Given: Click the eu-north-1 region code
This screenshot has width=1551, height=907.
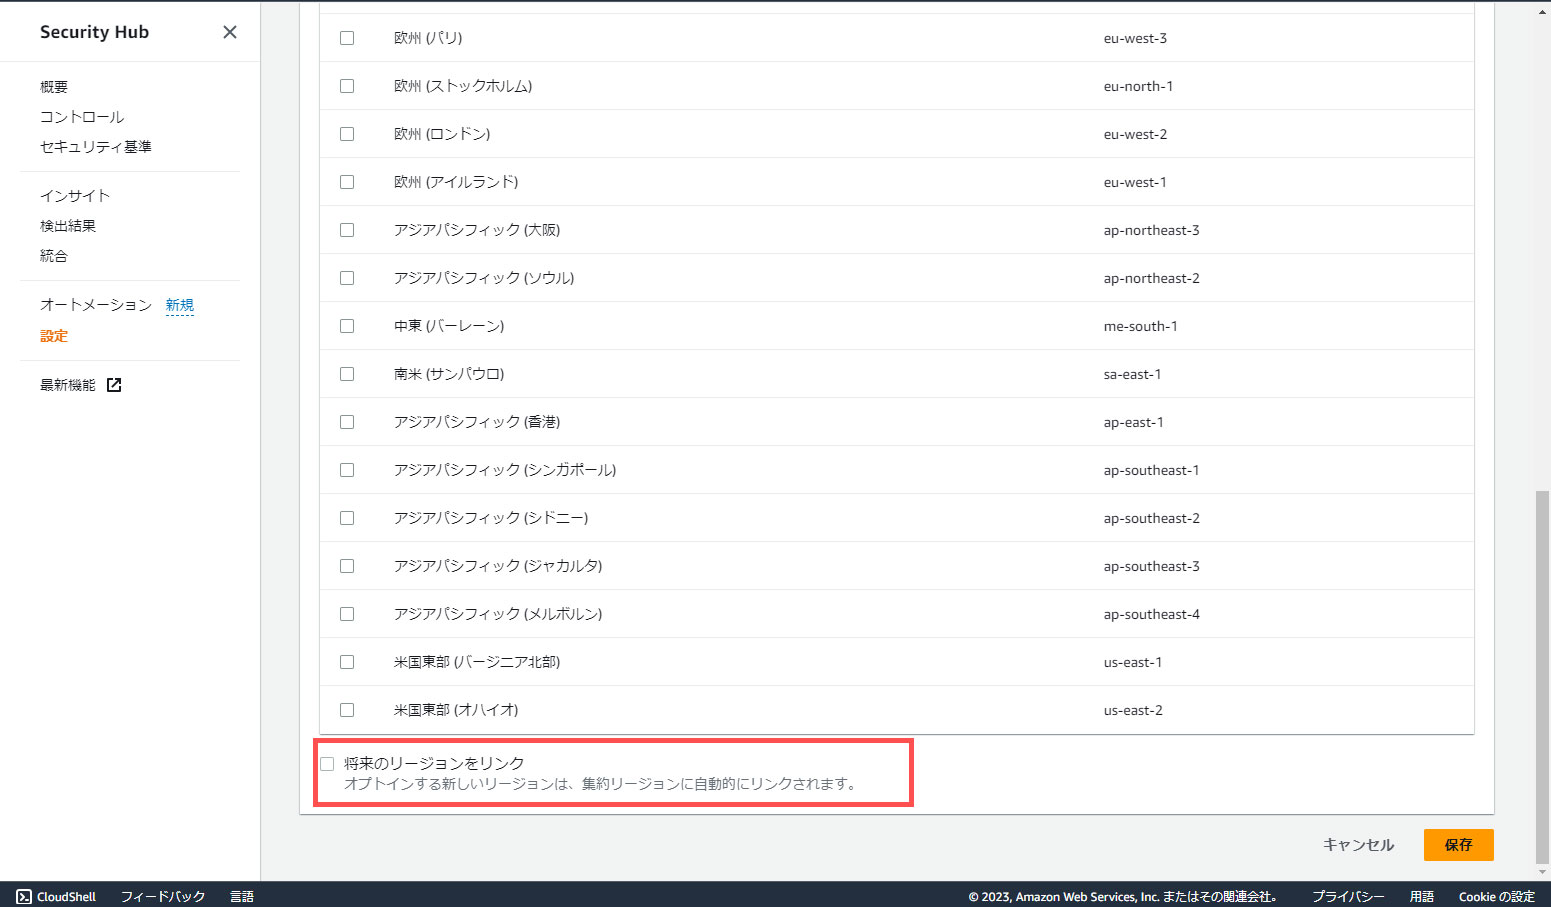Looking at the screenshot, I should pos(1138,86).
